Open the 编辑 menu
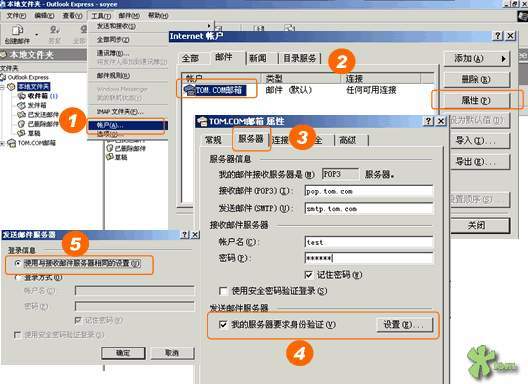This screenshot has height=384, width=528. click(x=44, y=15)
